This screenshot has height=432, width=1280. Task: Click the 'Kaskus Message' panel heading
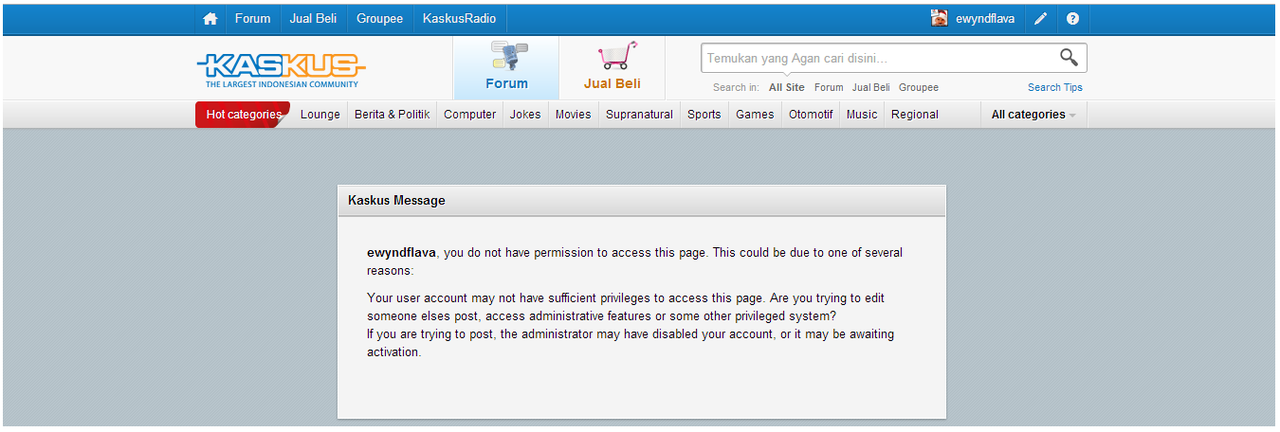pos(397,201)
